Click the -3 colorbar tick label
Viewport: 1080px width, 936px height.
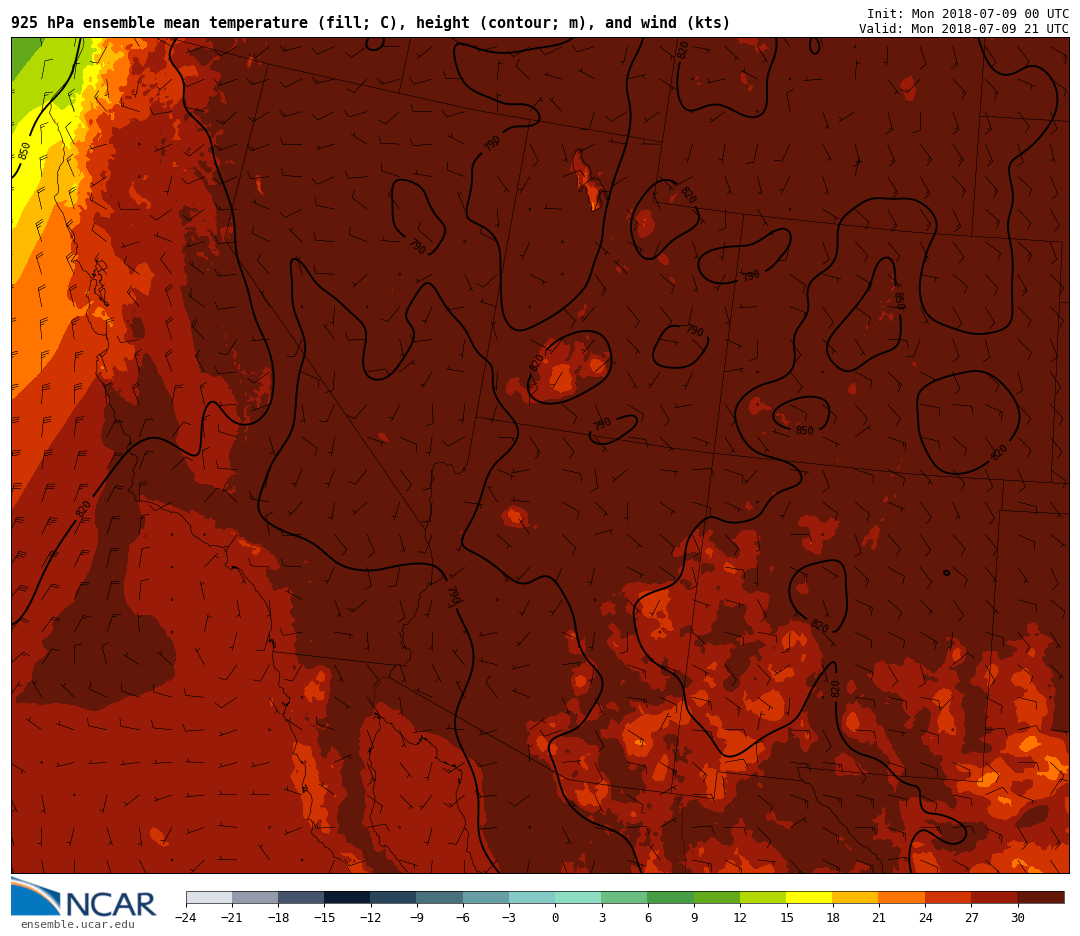click(x=509, y=917)
